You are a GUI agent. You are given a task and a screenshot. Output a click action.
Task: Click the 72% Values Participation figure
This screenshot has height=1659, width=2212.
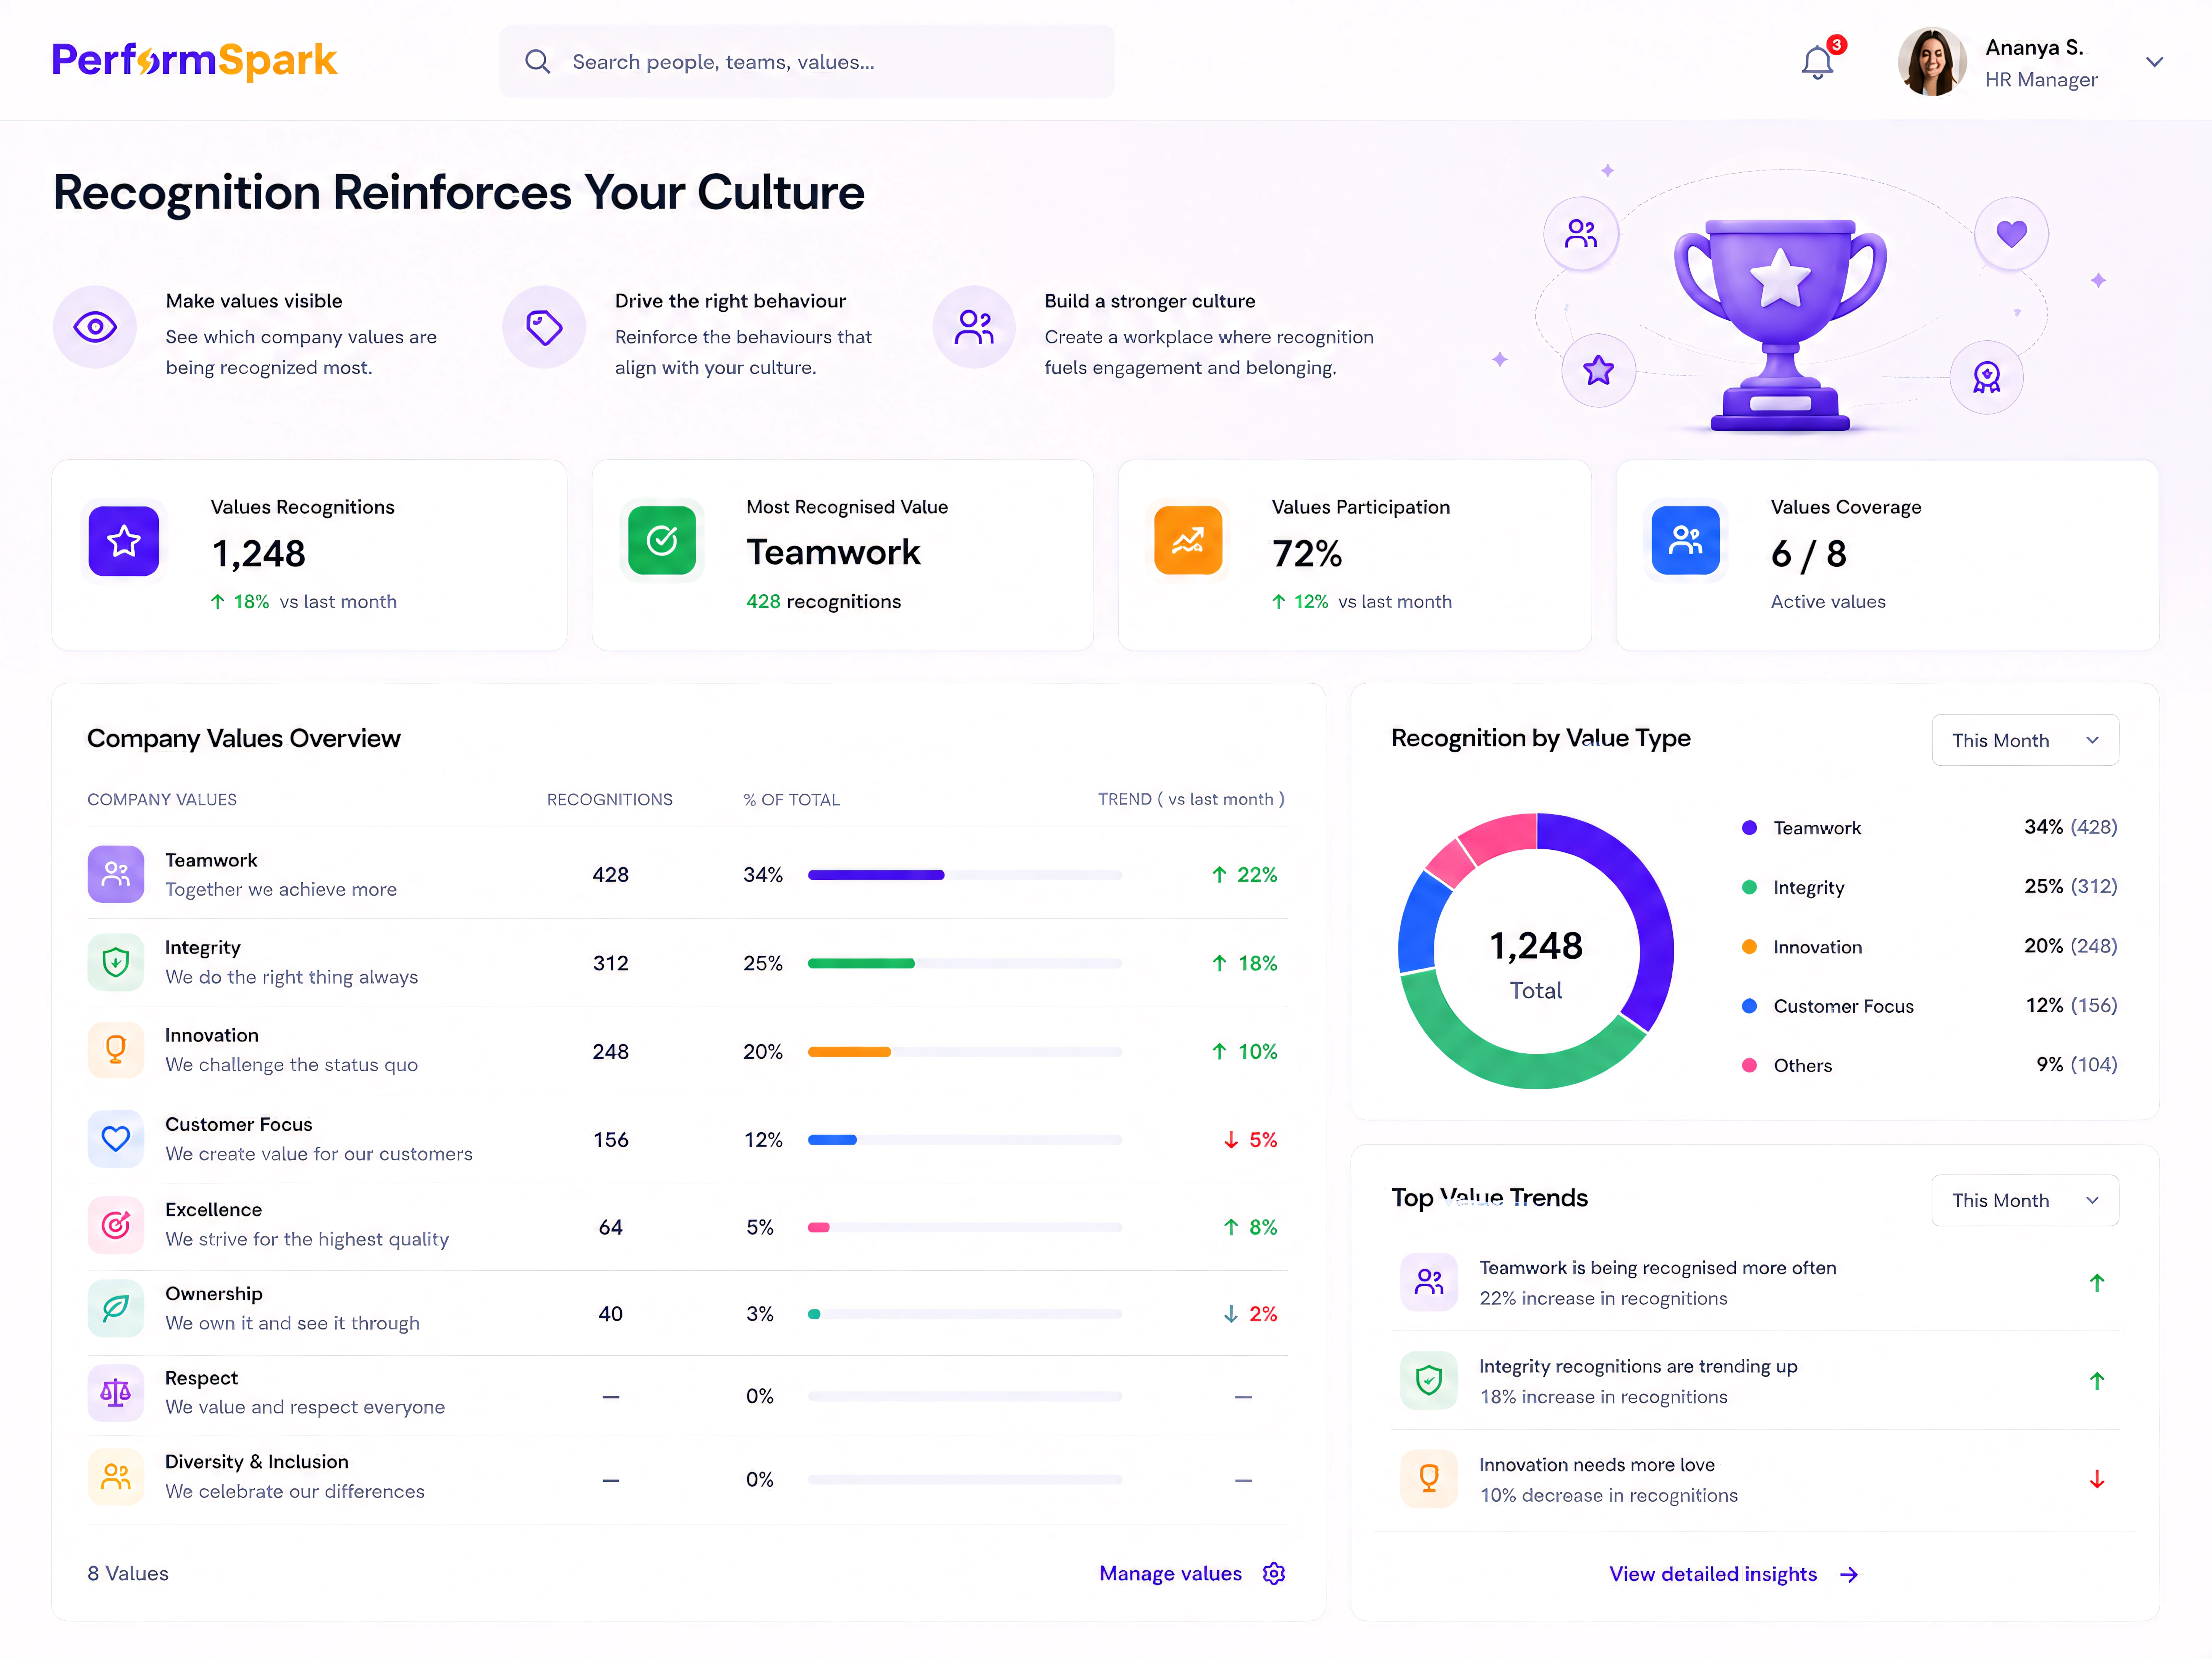pyautogui.click(x=1307, y=554)
